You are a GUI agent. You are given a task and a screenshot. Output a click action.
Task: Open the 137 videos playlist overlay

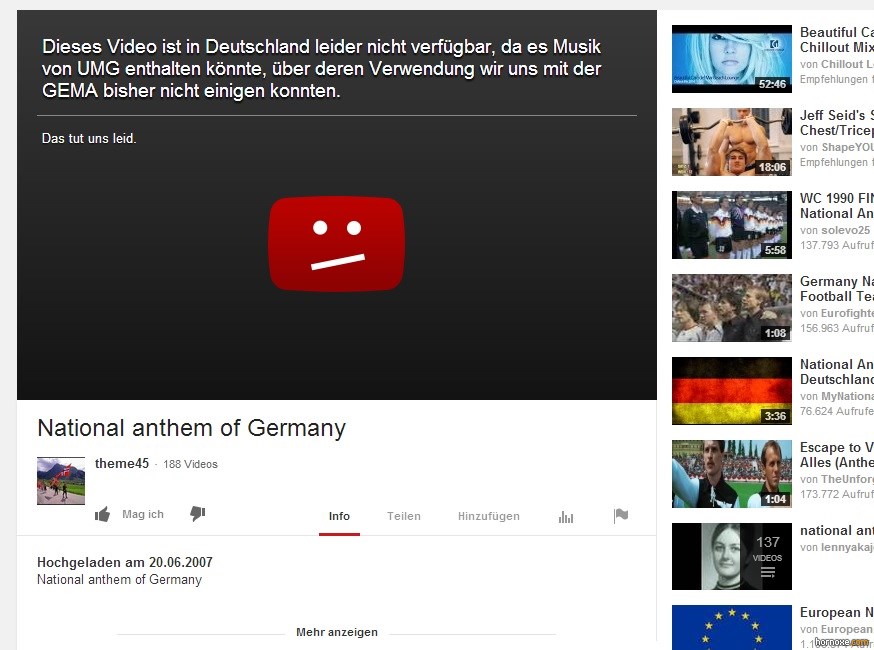click(x=768, y=556)
